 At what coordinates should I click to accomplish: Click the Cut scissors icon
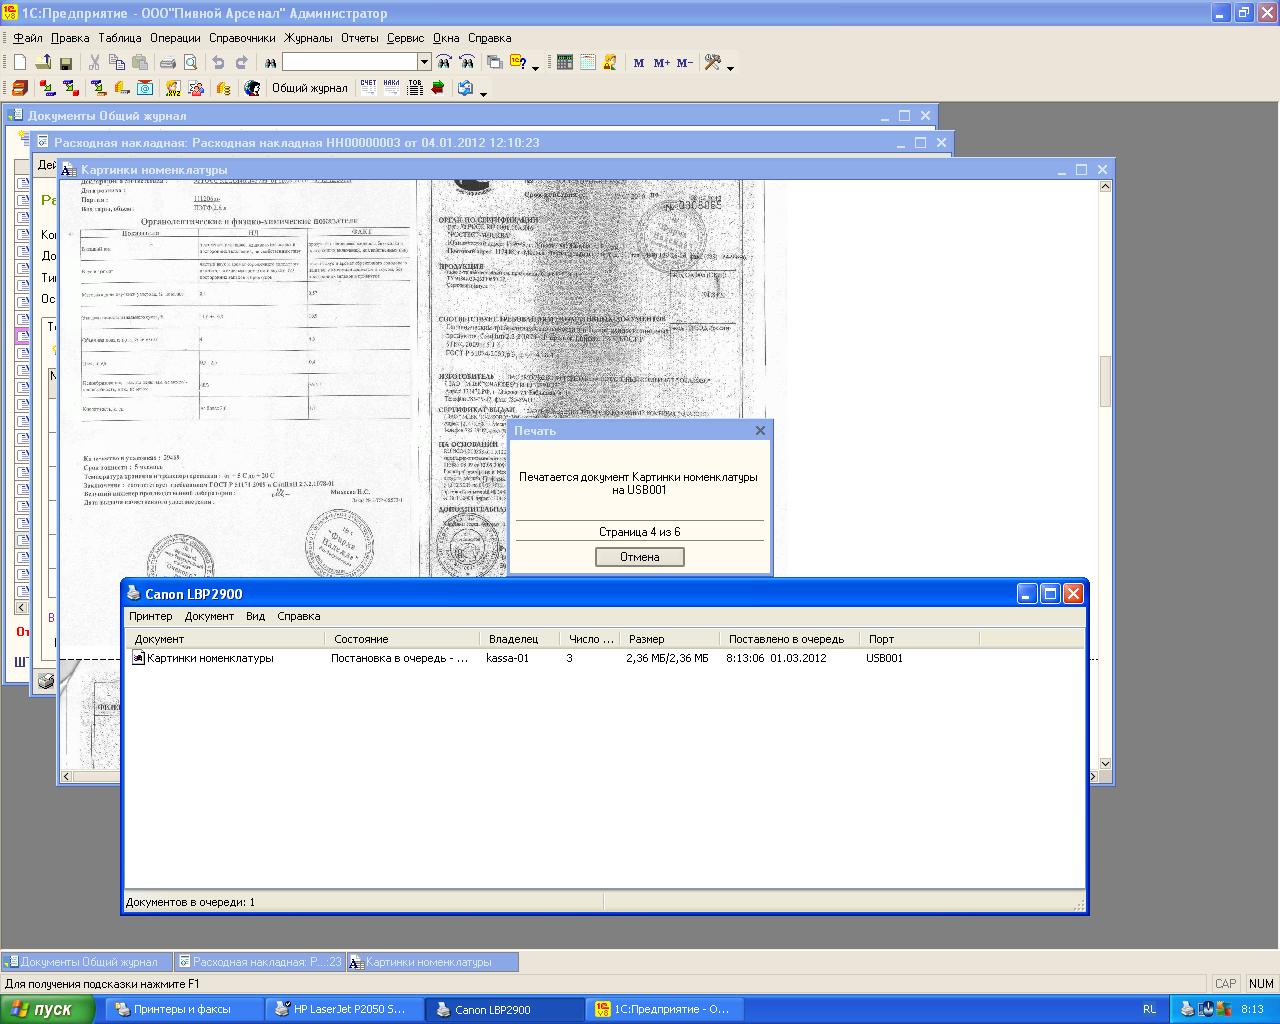click(x=94, y=62)
